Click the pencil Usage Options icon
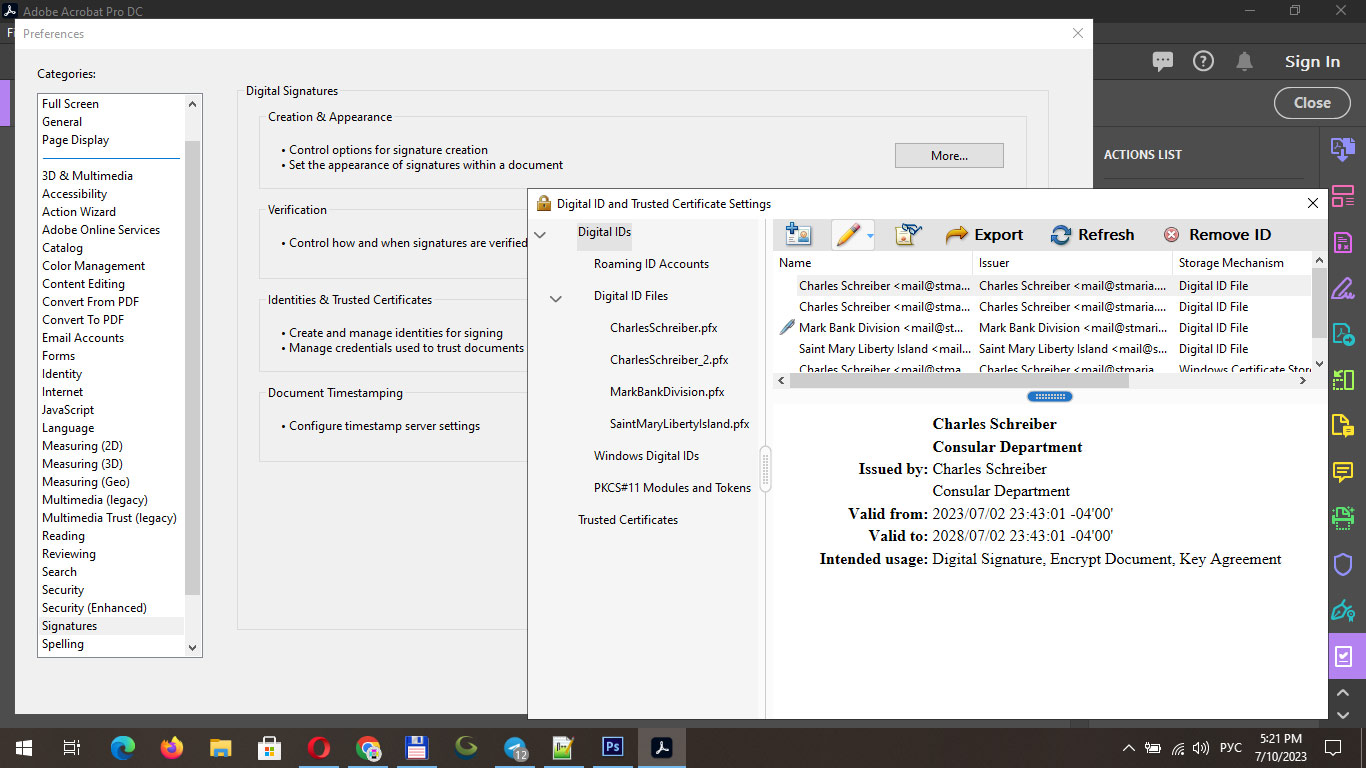 click(846, 234)
